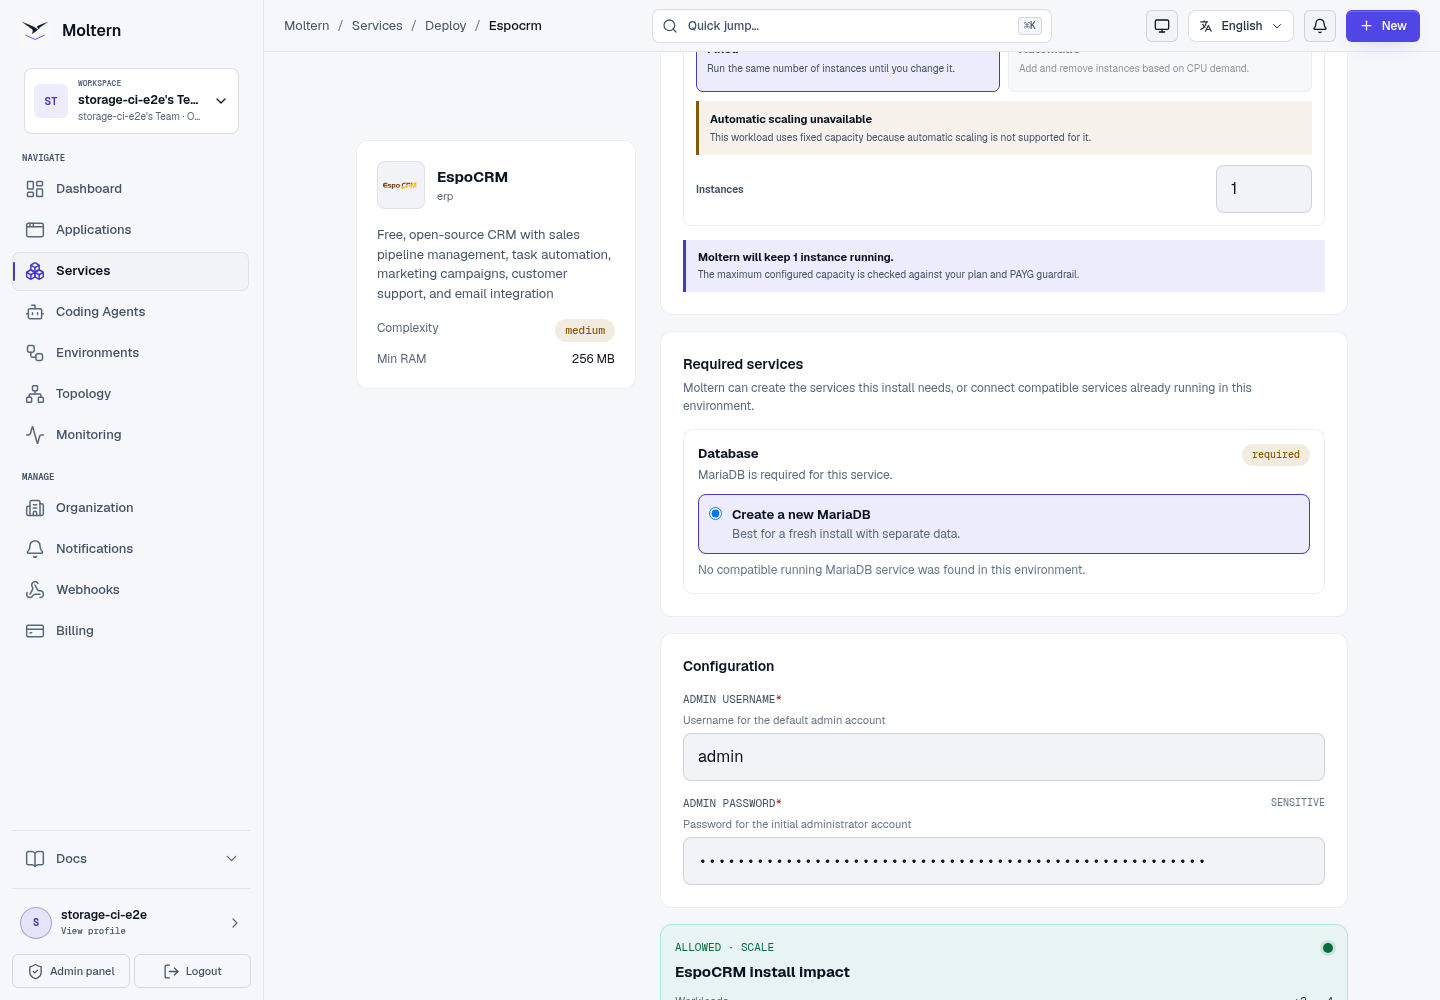The image size is (1440, 1000).
Task: Expand the Docs section
Action: click(131, 859)
